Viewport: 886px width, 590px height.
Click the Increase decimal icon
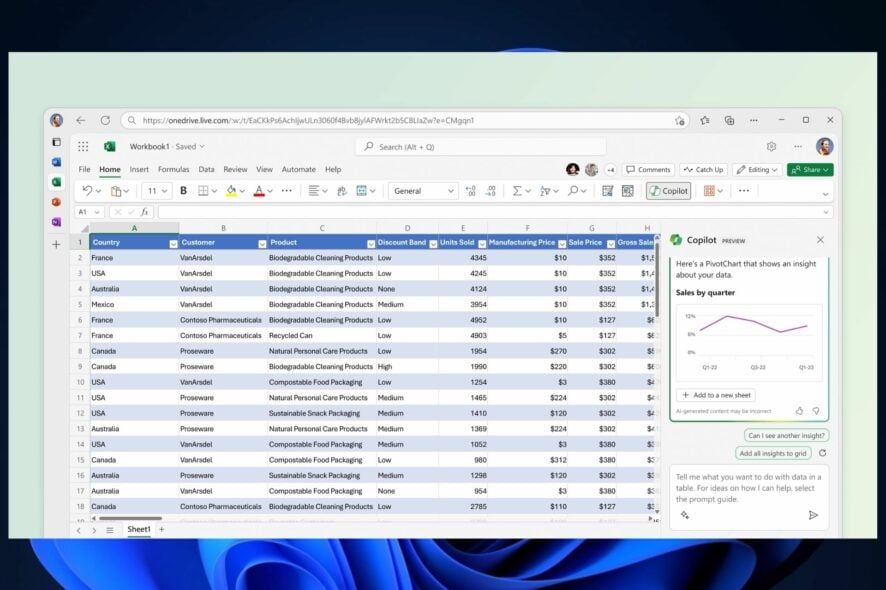pos(470,191)
